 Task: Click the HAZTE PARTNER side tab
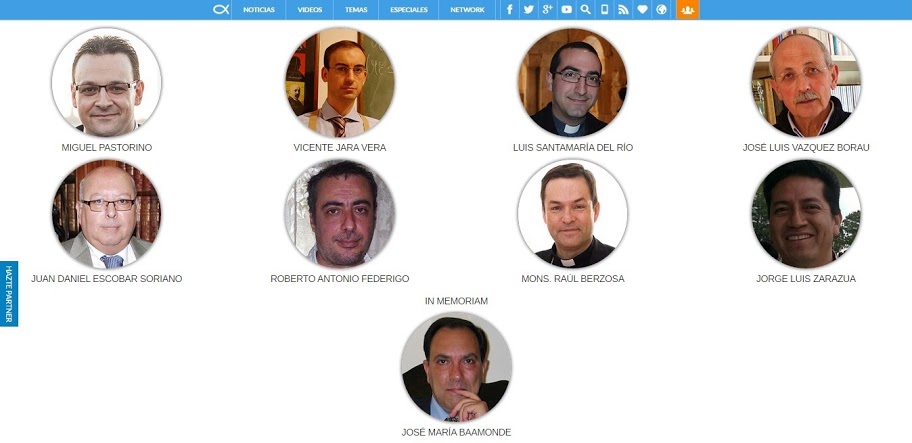9,294
